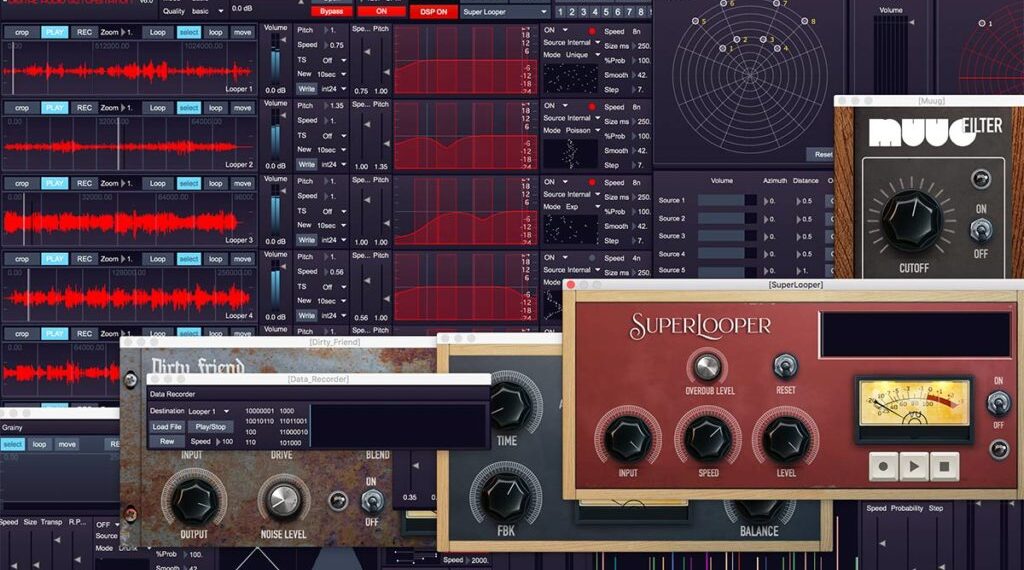Click the FBK knob on the delay plugin
Image resolution: width=1024 pixels, height=570 pixels.
tap(506, 493)
